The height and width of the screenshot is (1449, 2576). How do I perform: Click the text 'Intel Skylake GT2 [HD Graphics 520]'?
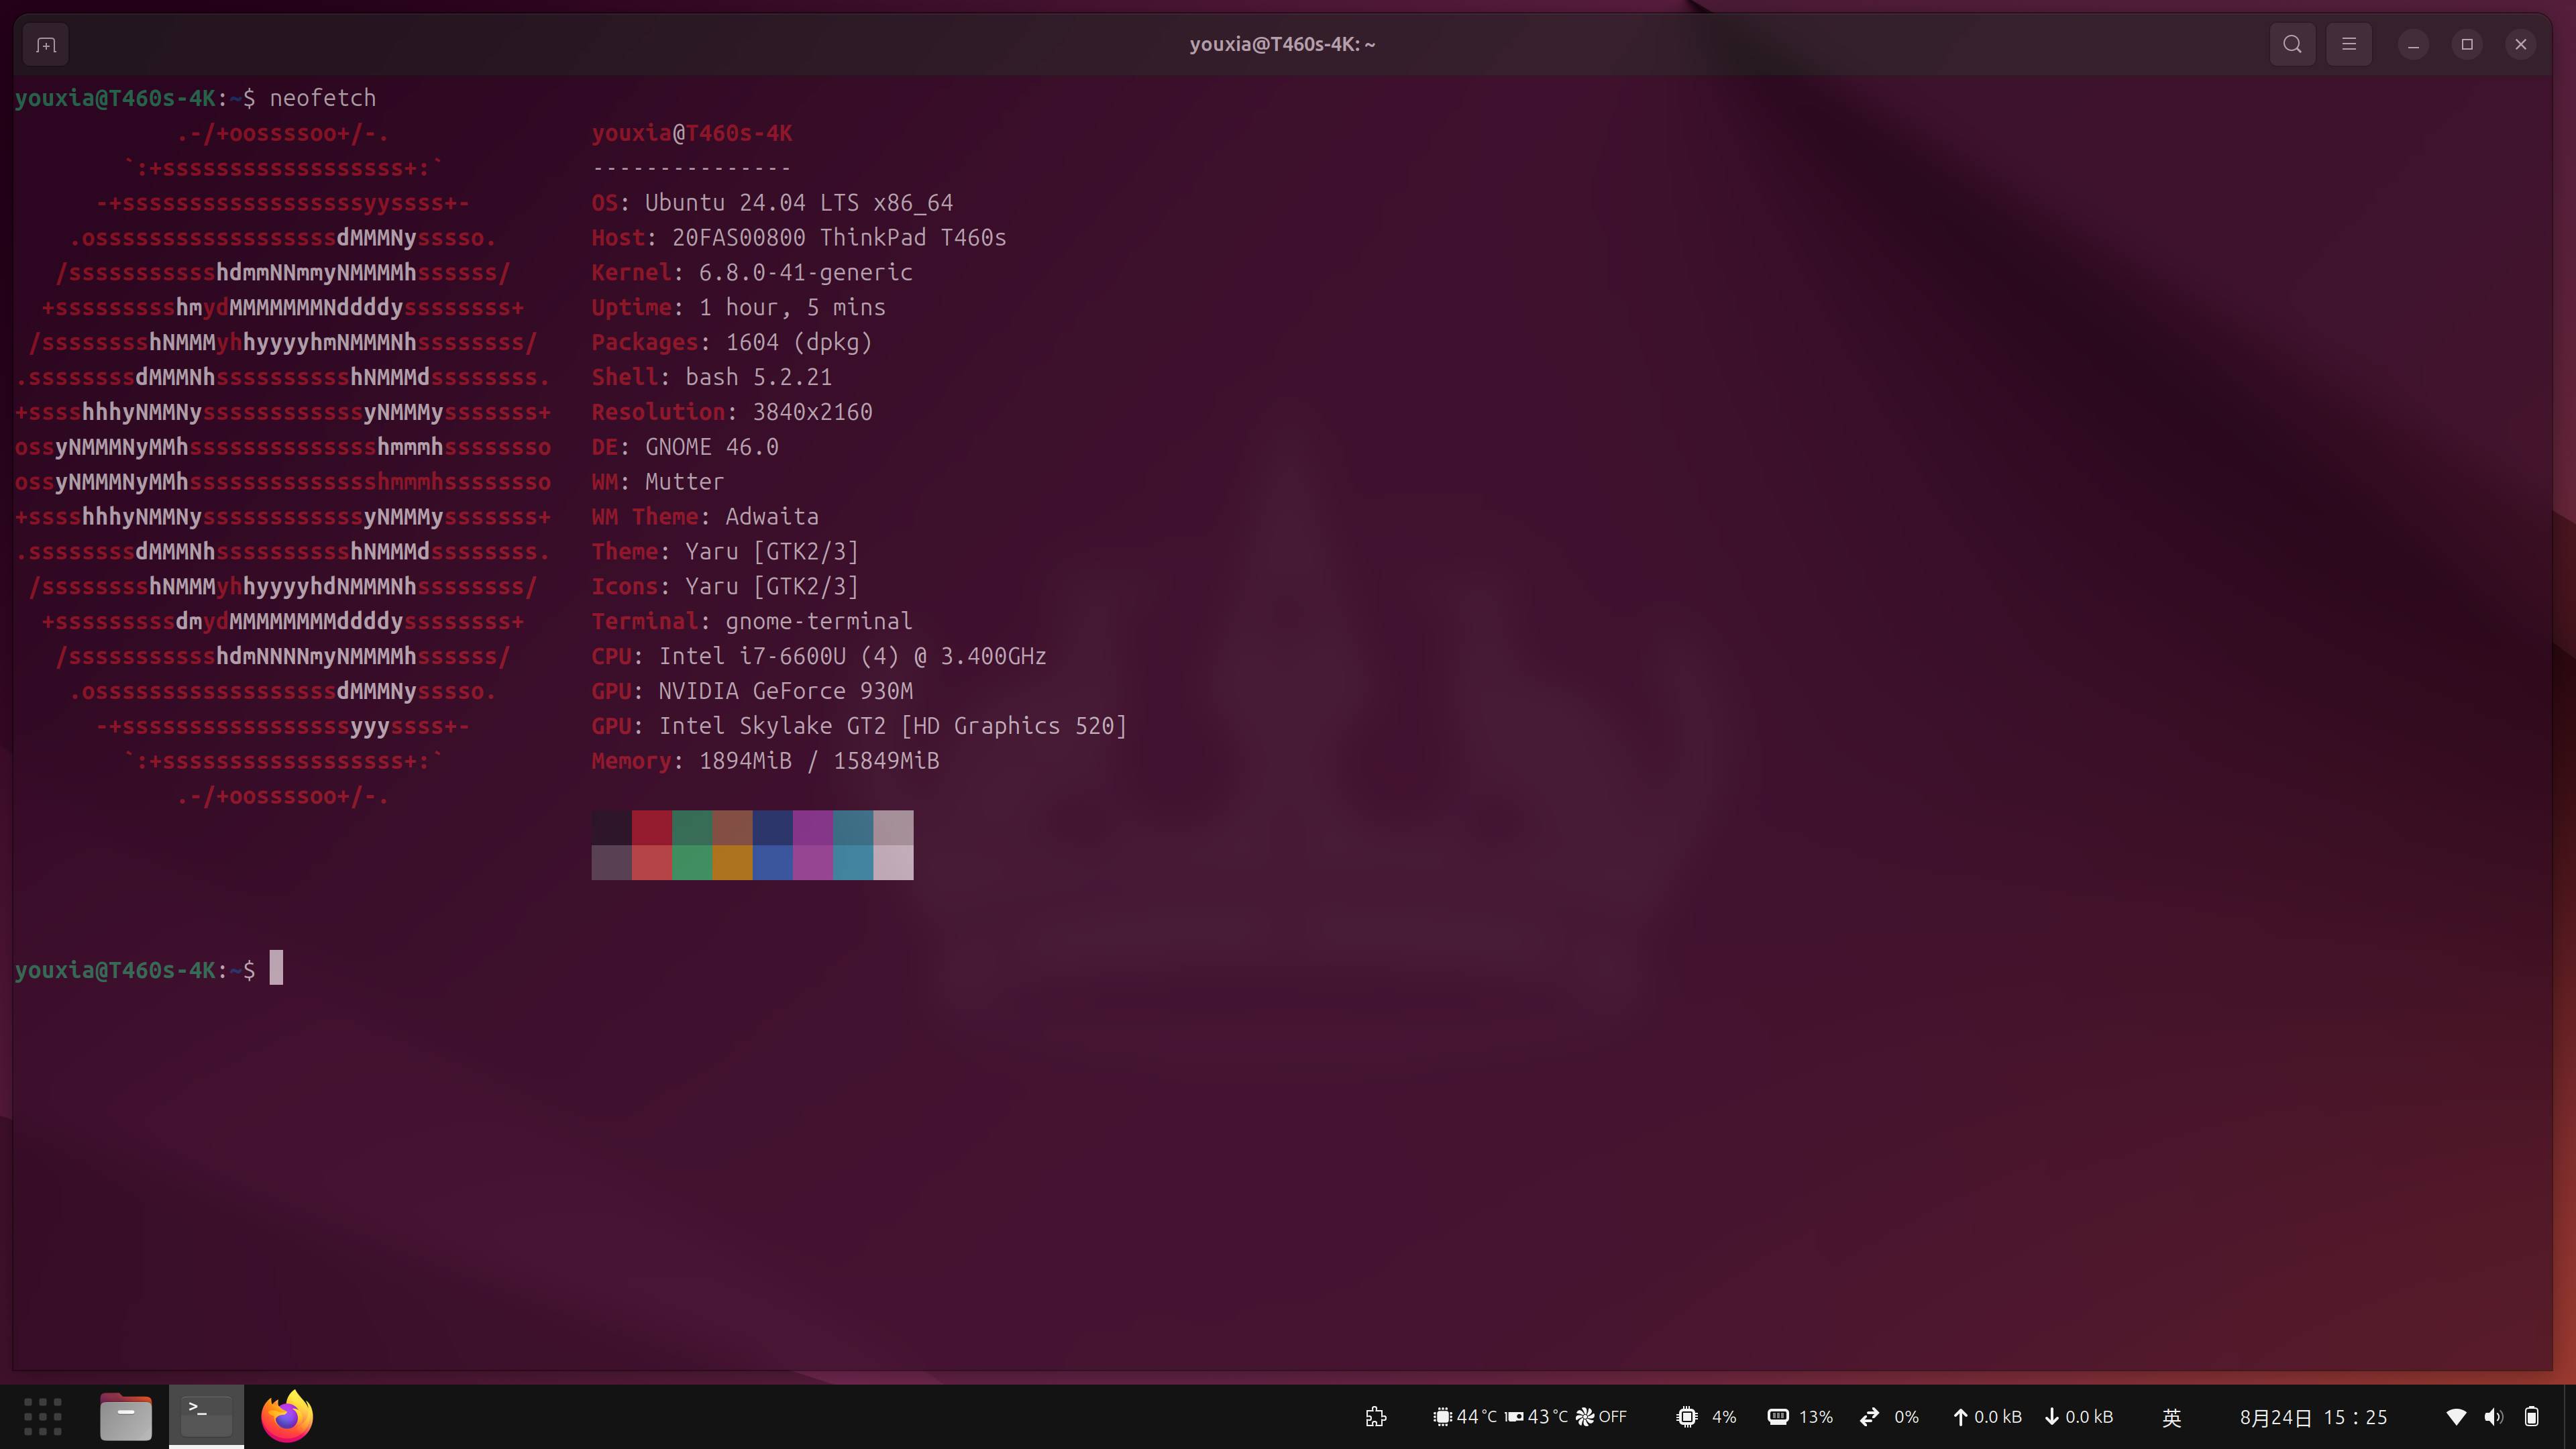[892, 727]
